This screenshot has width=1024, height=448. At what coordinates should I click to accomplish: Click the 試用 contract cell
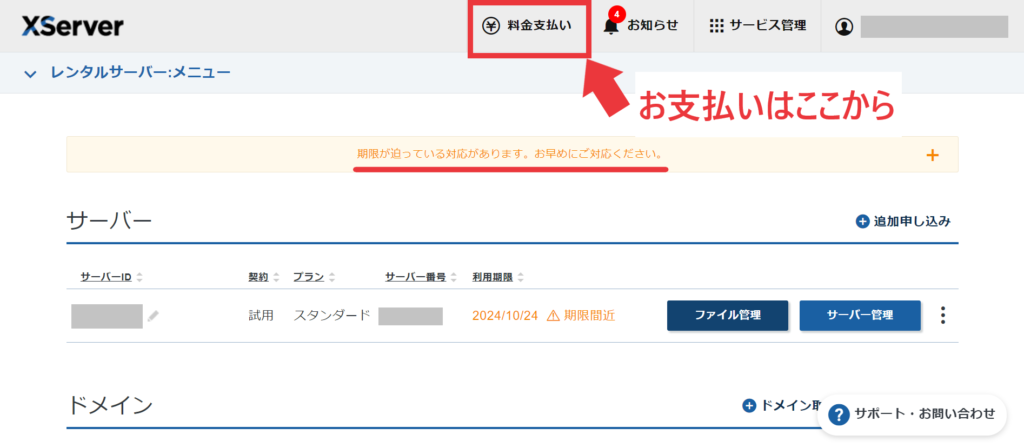point(261,315)
